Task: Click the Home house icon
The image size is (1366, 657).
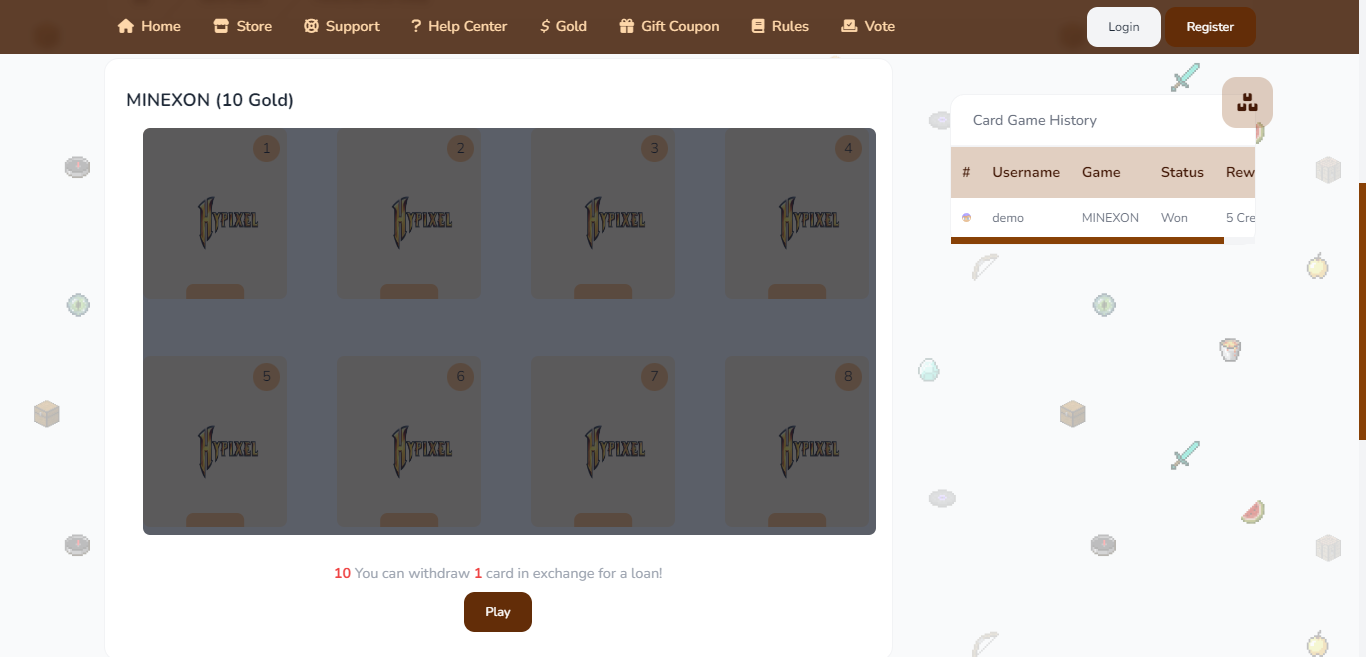Action: (126, 26)
